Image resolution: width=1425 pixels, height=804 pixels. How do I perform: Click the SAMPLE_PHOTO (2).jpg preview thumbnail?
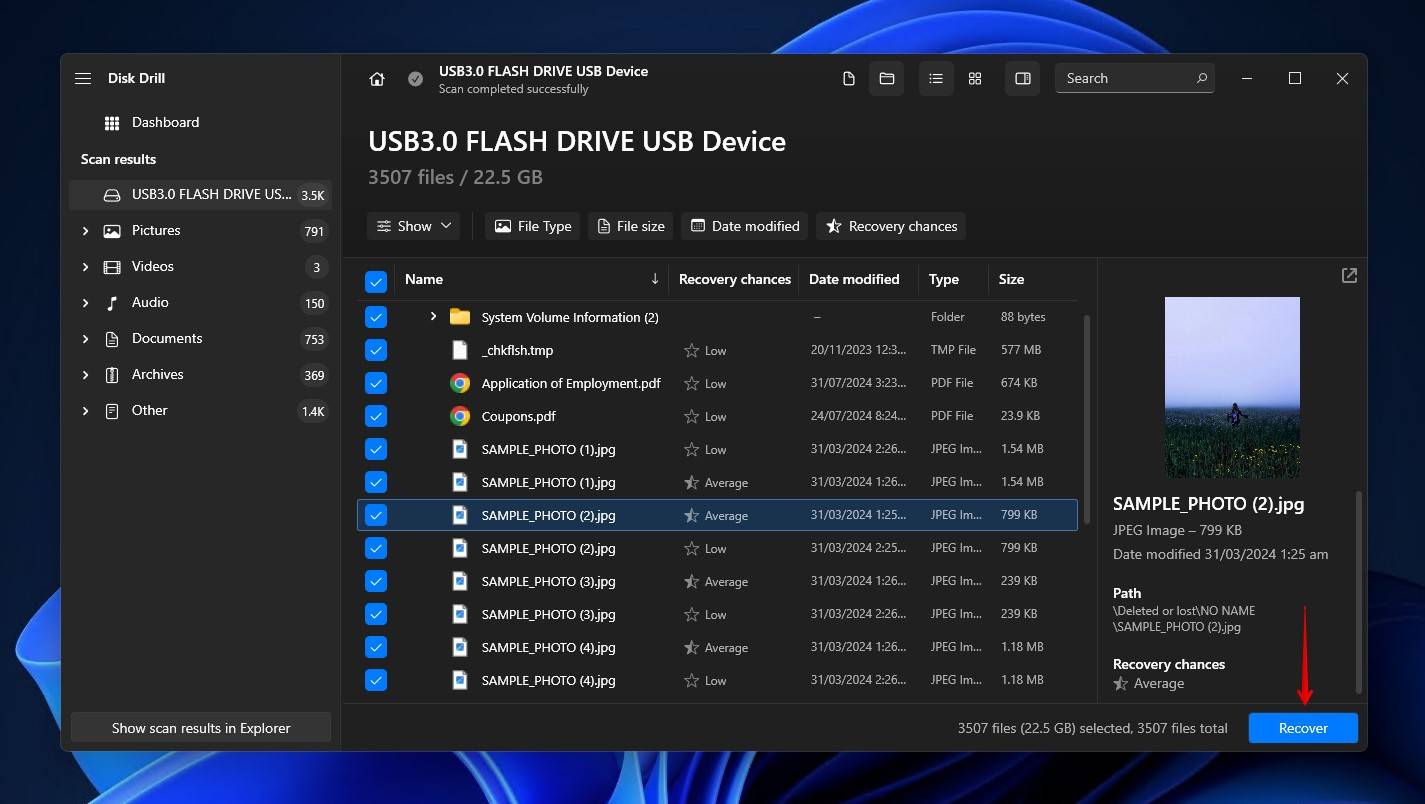(1232, 387)
